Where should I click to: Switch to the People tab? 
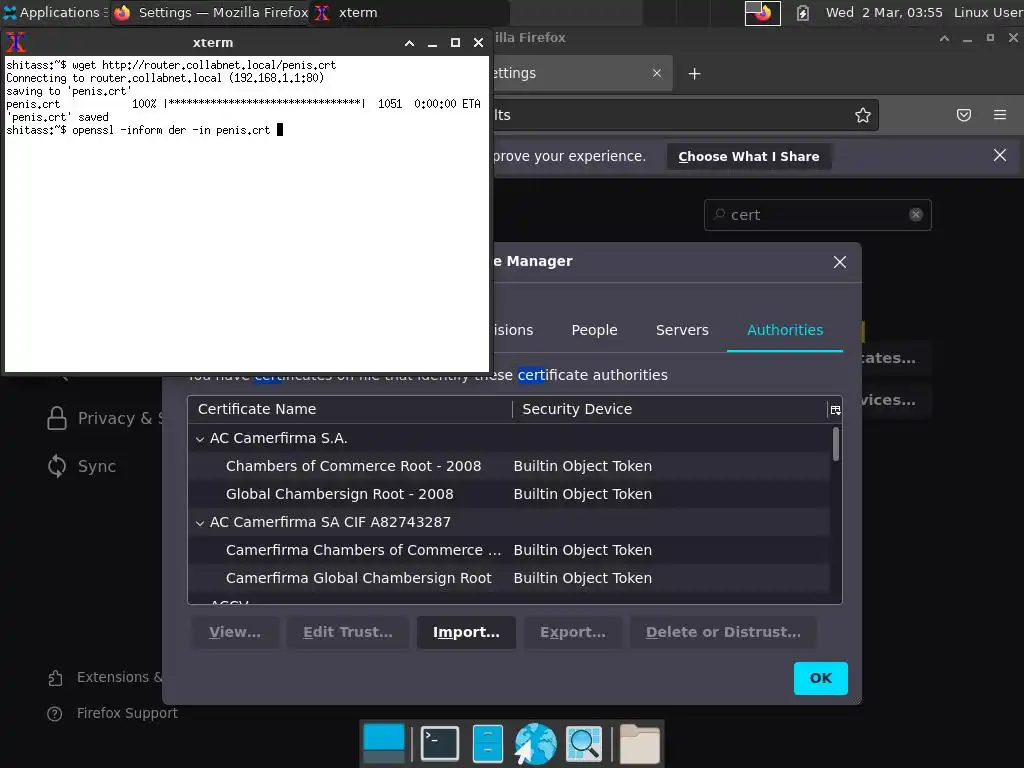(594, 330)
